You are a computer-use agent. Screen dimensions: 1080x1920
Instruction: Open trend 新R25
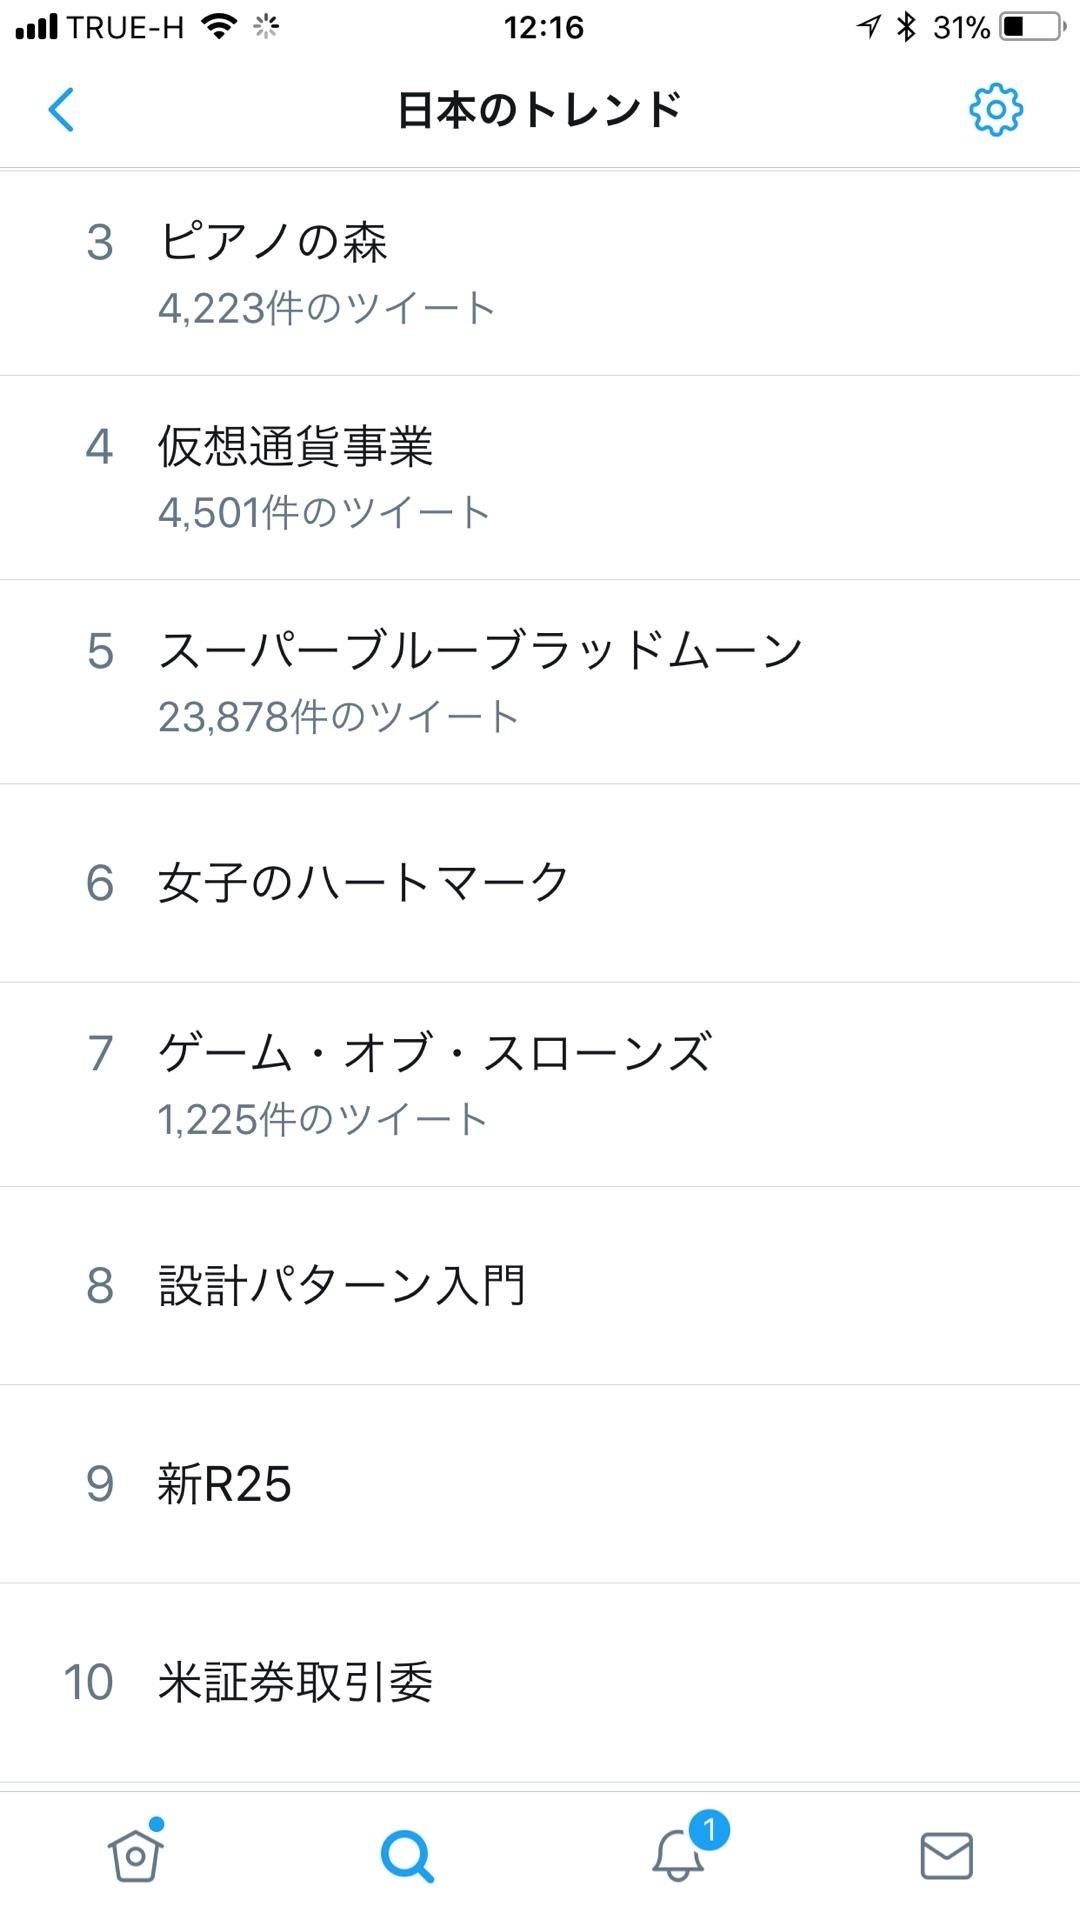click(540, 1484)
